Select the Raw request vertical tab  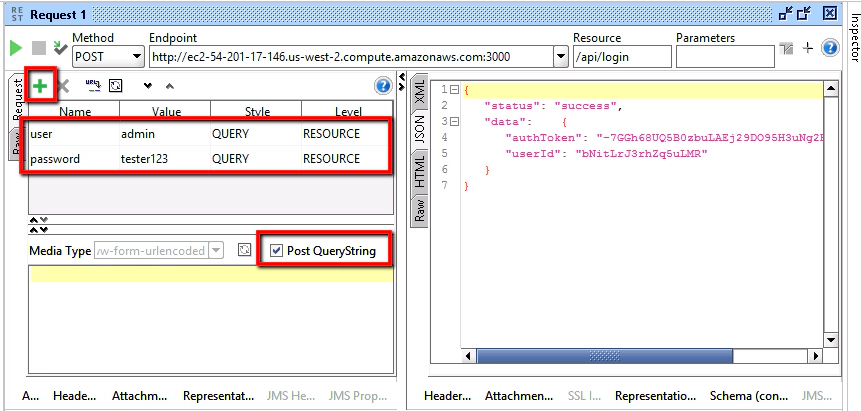coord(15,143)
